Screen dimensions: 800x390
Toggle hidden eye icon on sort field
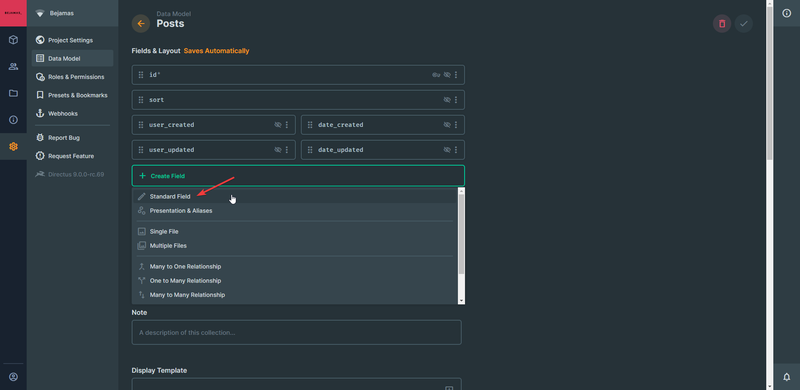[447, 100]
